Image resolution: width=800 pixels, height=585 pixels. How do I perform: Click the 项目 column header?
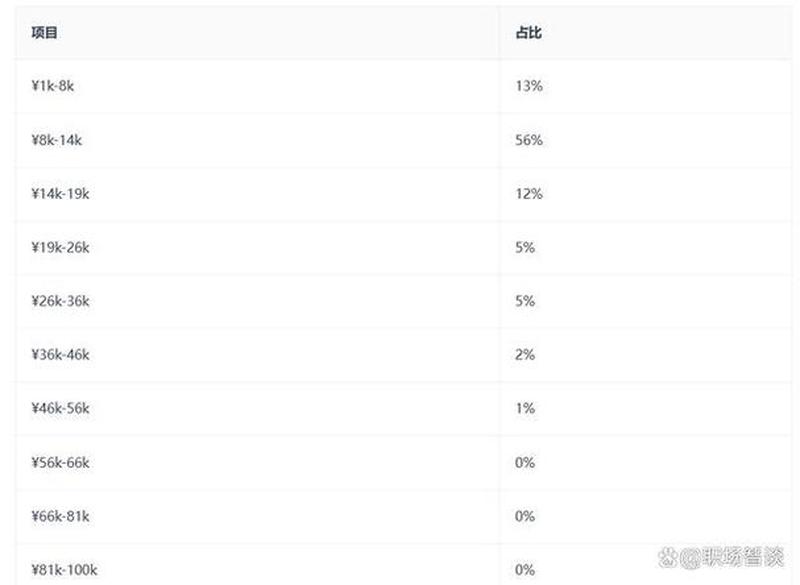click(x=44, y=33)
